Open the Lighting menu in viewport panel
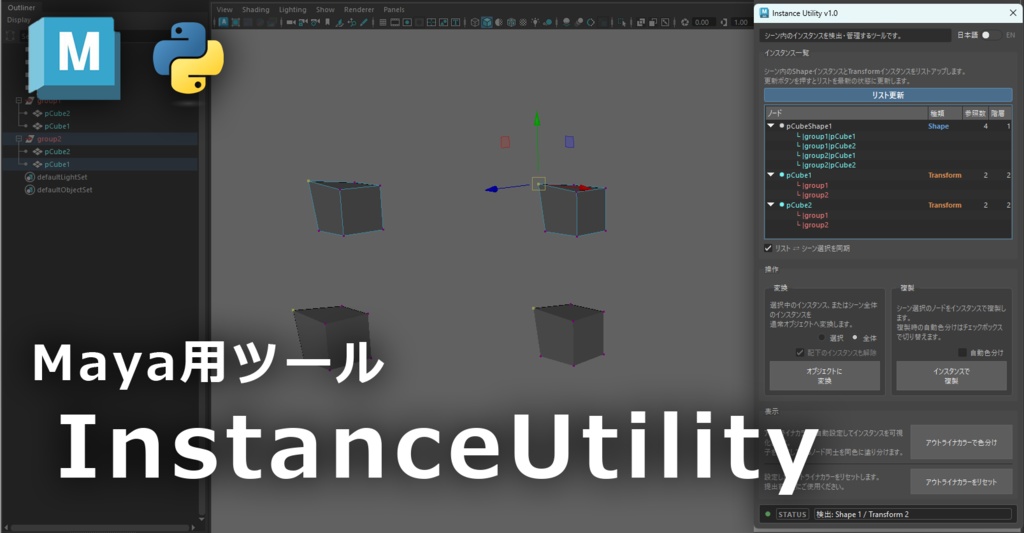 coord(293,10)
